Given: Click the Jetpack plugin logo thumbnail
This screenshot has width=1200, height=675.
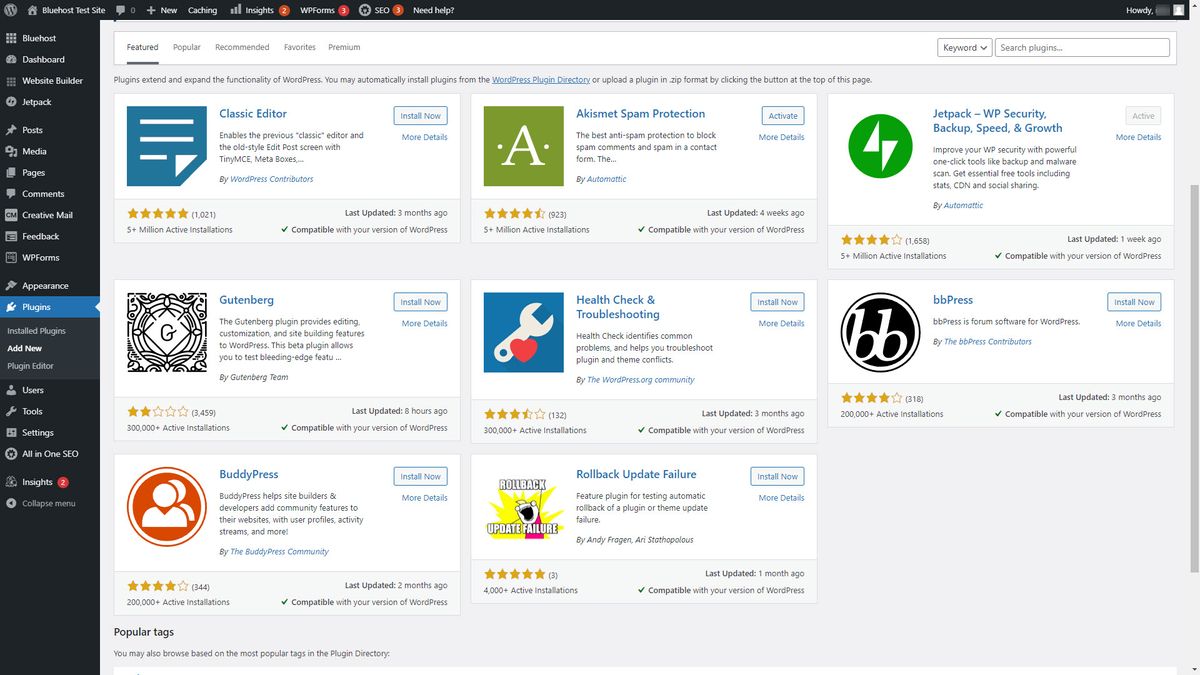Looking at the screenshot, I should click(x=880, y=146).
